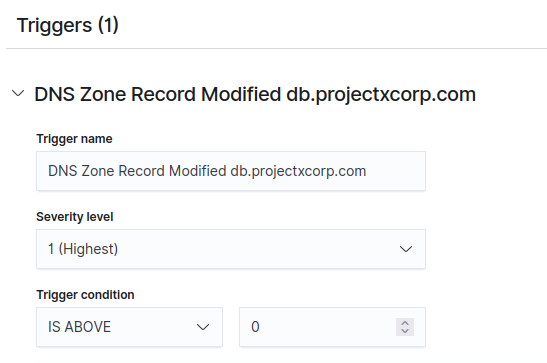Click the DNS Zone Record Modified heading title

point(255,94)
